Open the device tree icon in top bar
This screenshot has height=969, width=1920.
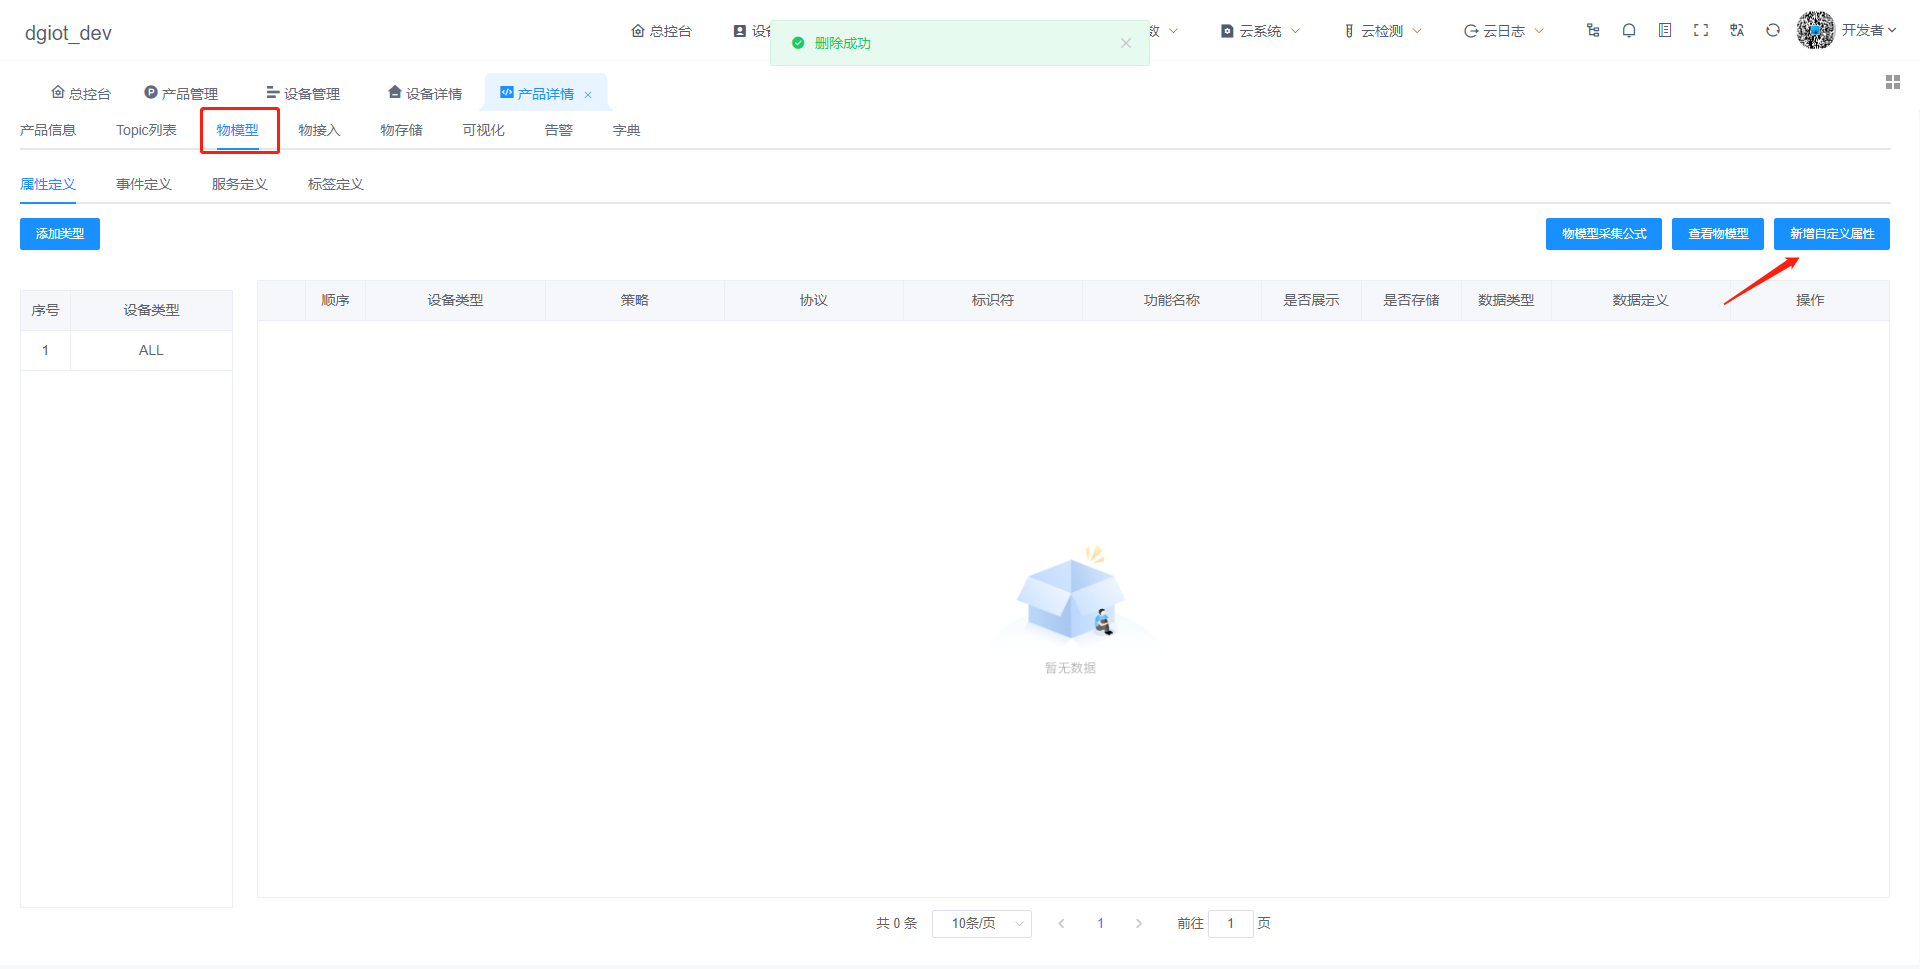point(1593,31)
